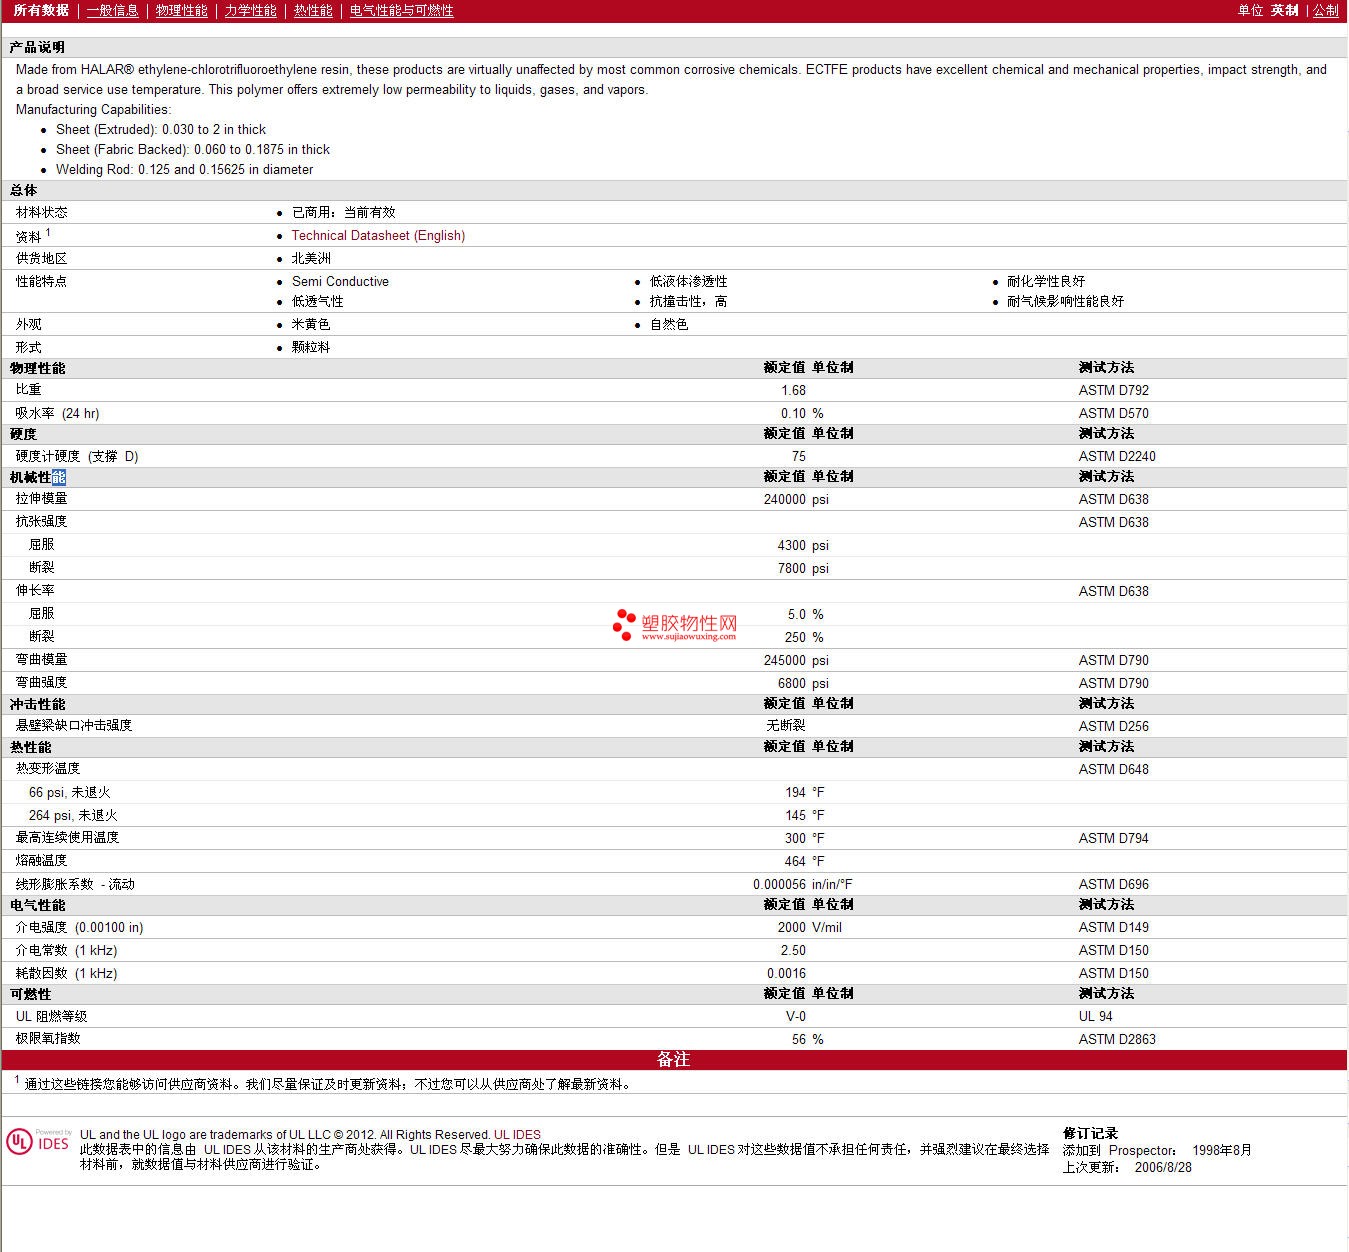The height and width of the screenshot is (1252, 1349).
Task: Select the ASTM D2863 test method
Action: (1117, 1039)
